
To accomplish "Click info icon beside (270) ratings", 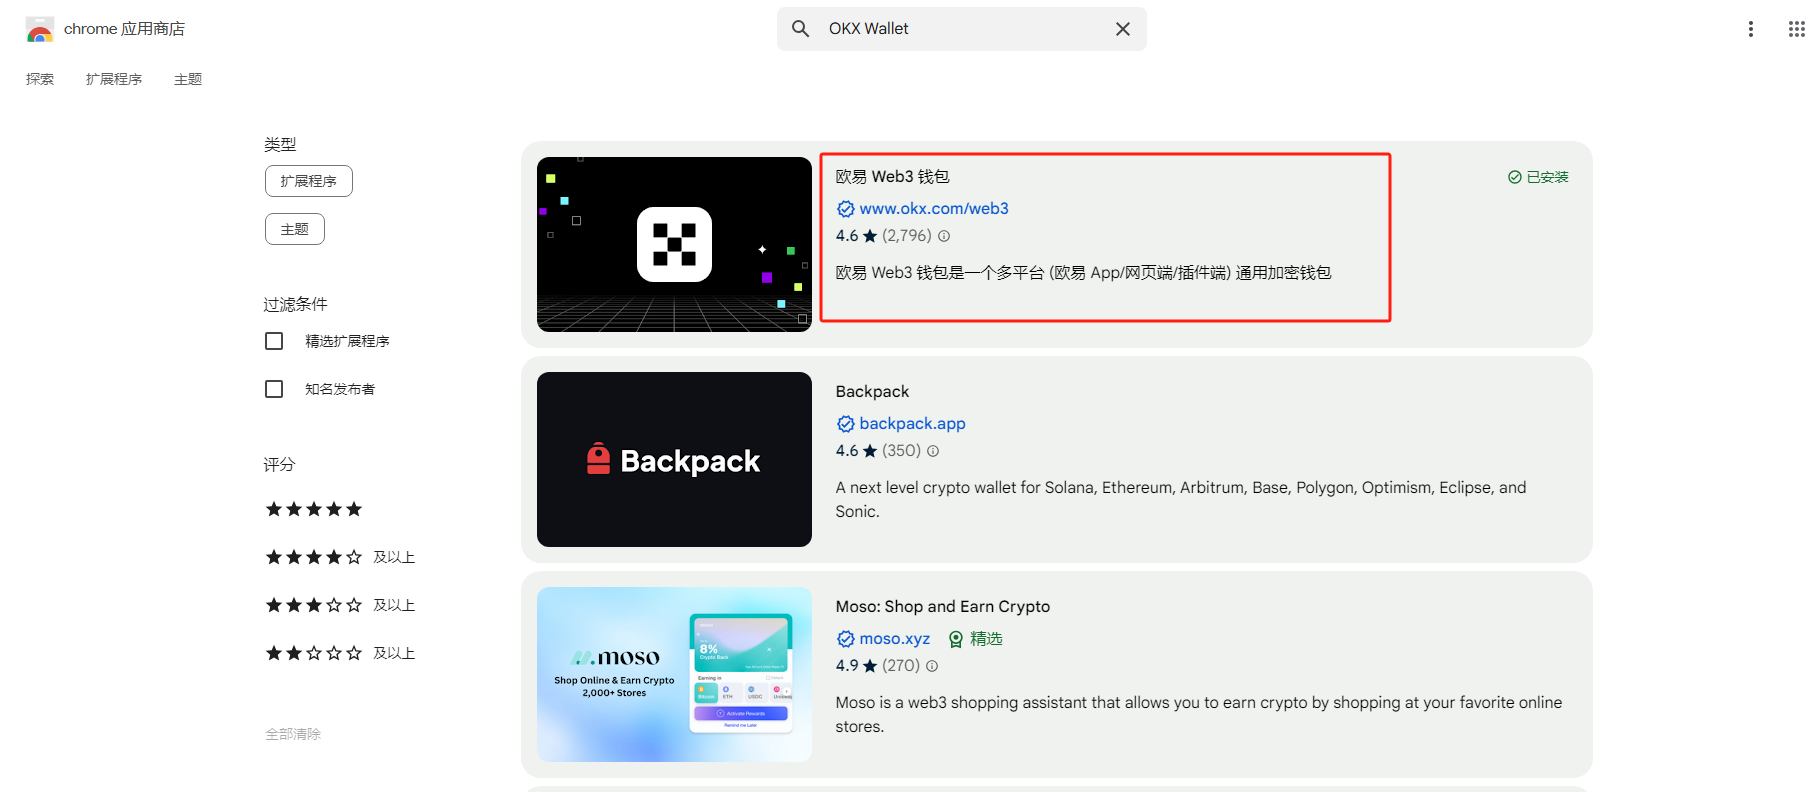I will 932,666.
